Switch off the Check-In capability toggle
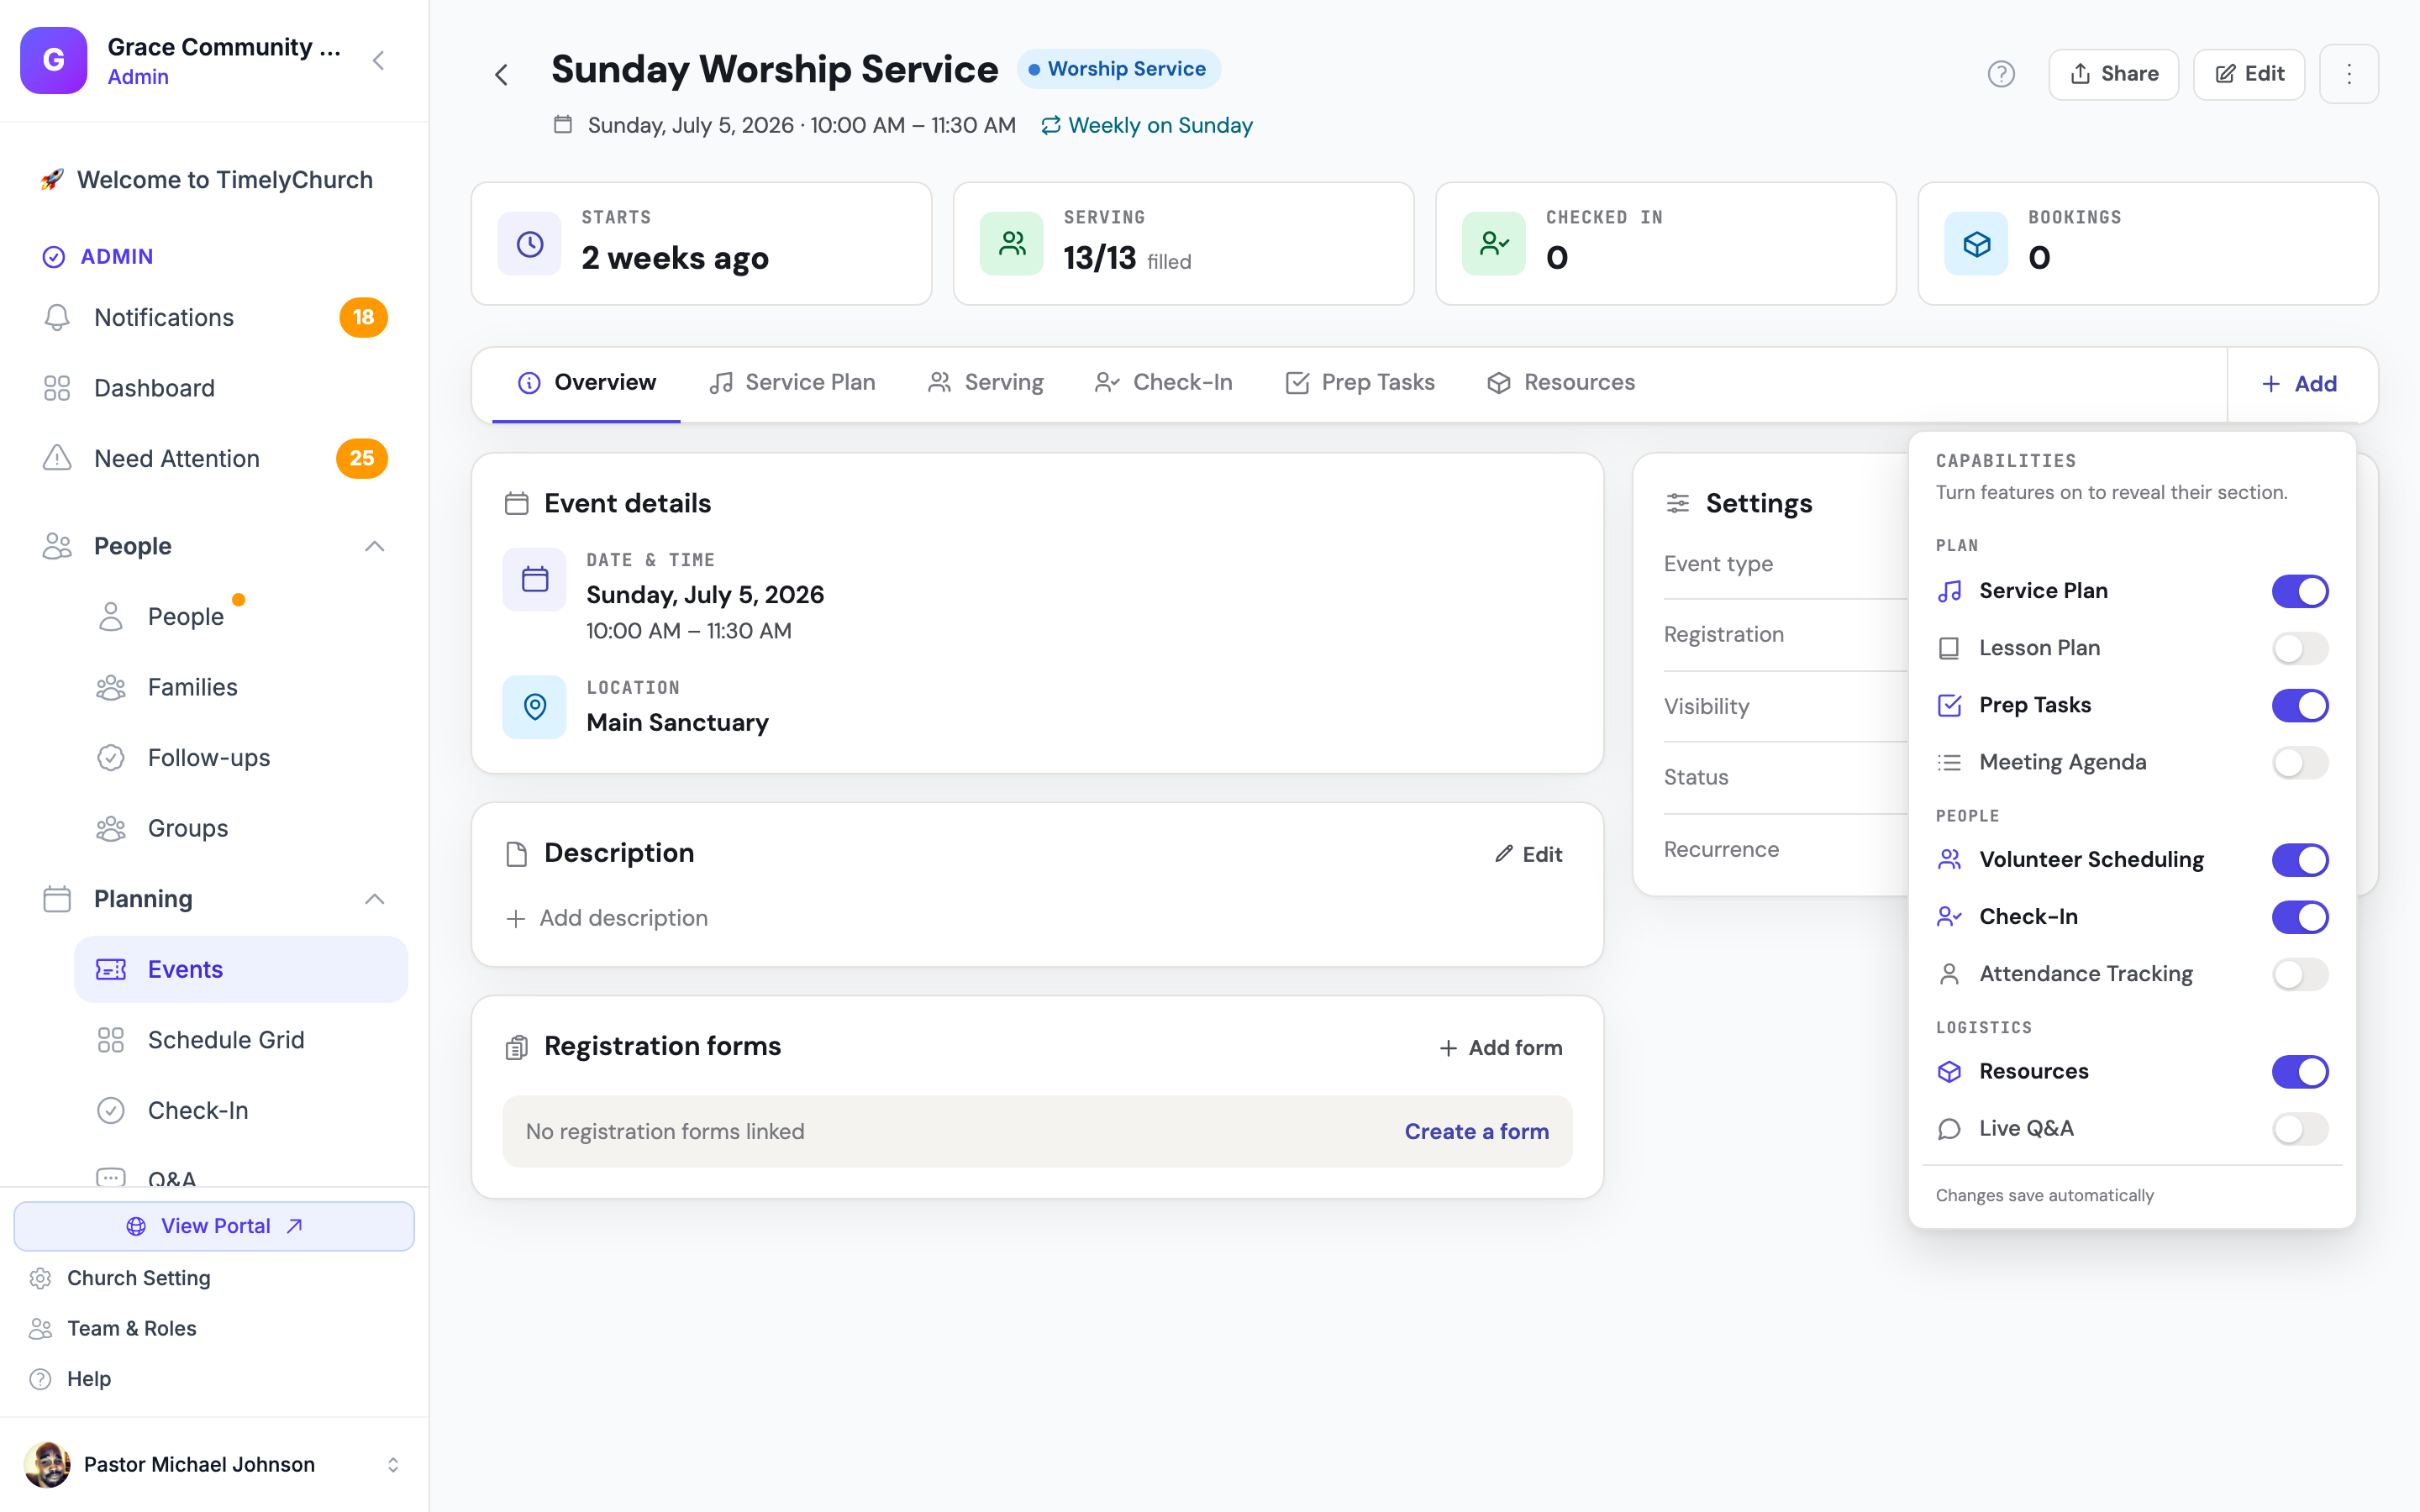Image resolution: width=2420 pixels, height=1512 pixels. tap(2300, 917)
